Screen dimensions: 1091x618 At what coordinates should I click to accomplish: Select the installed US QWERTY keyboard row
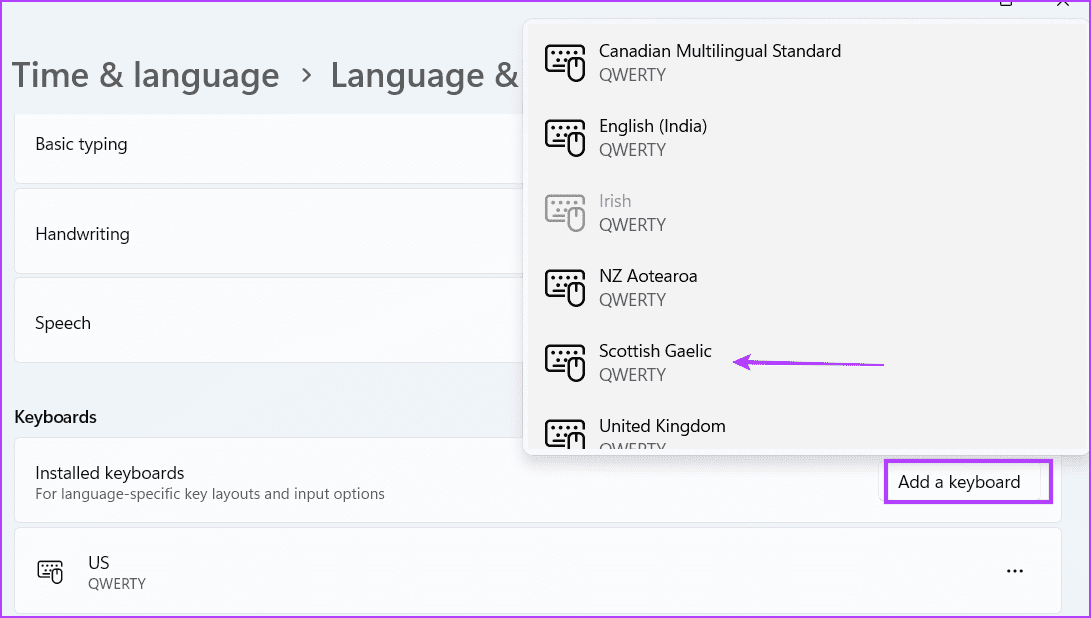point(538,571)
